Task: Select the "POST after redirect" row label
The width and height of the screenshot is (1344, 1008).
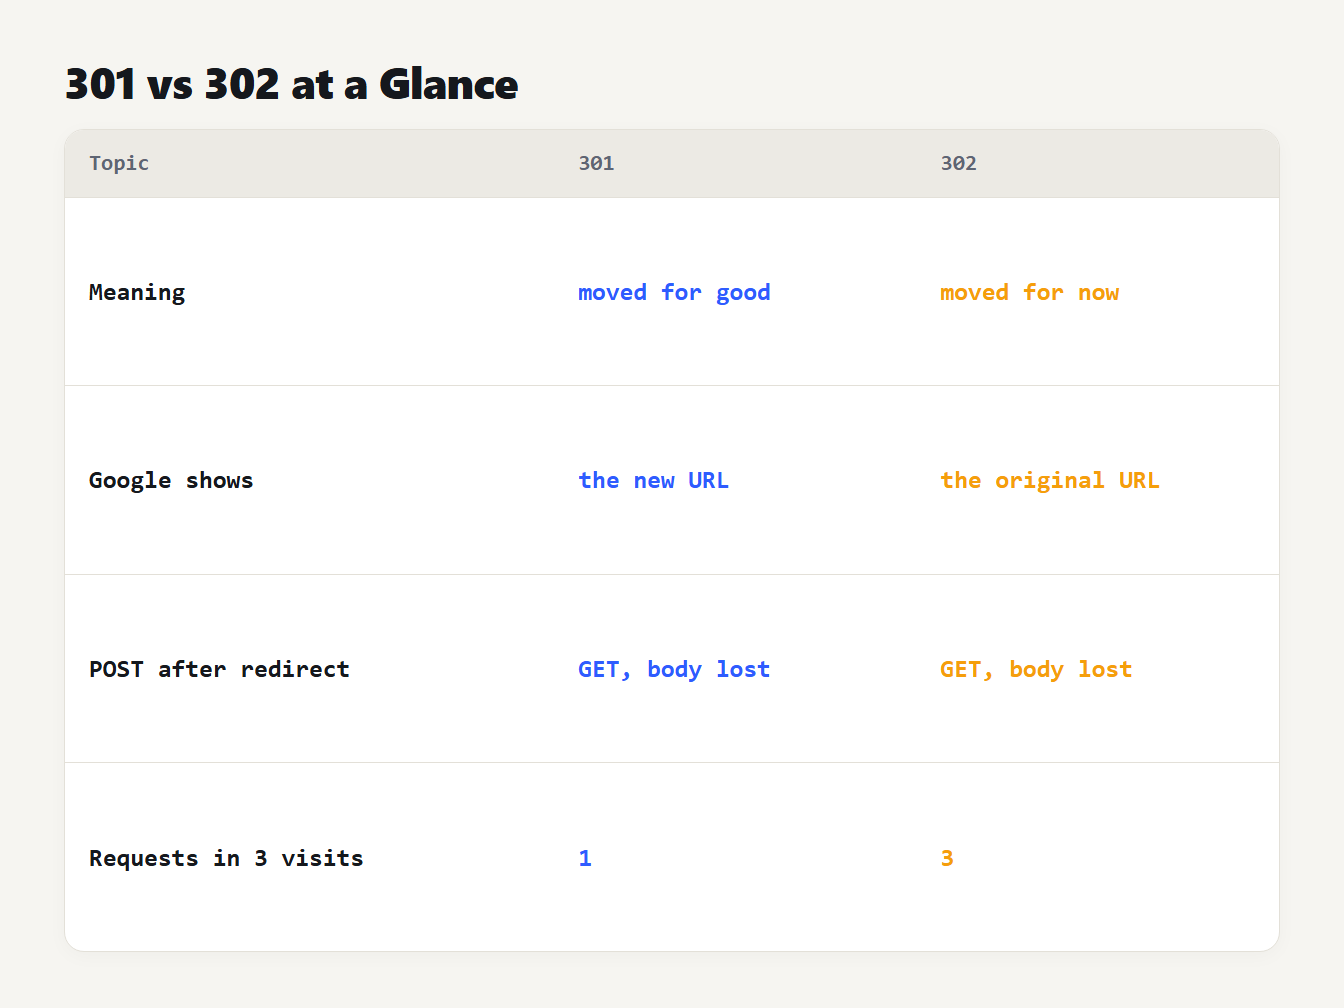Action: point(219,669)
